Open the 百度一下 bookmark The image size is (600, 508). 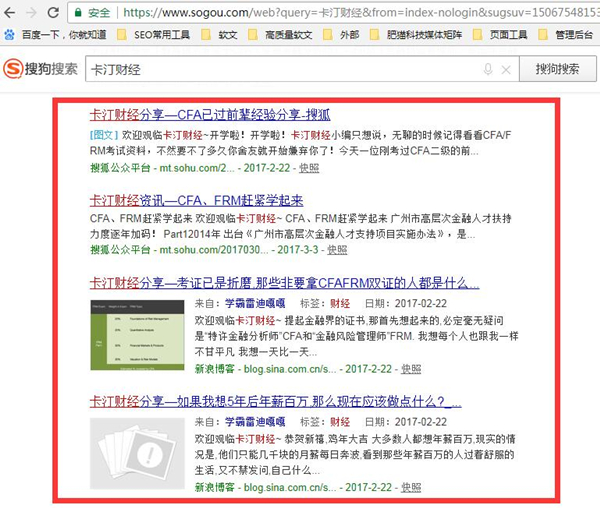tap(55, 35)
